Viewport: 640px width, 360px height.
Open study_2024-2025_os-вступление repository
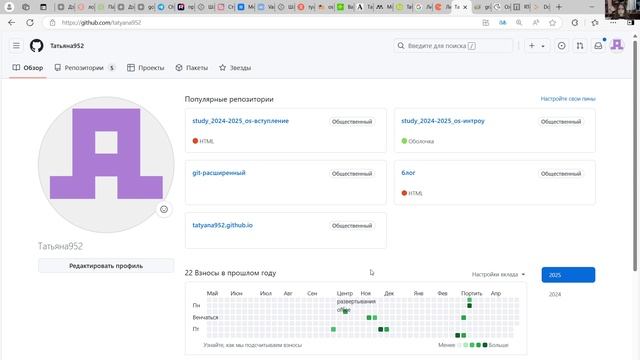pos(240,121)
